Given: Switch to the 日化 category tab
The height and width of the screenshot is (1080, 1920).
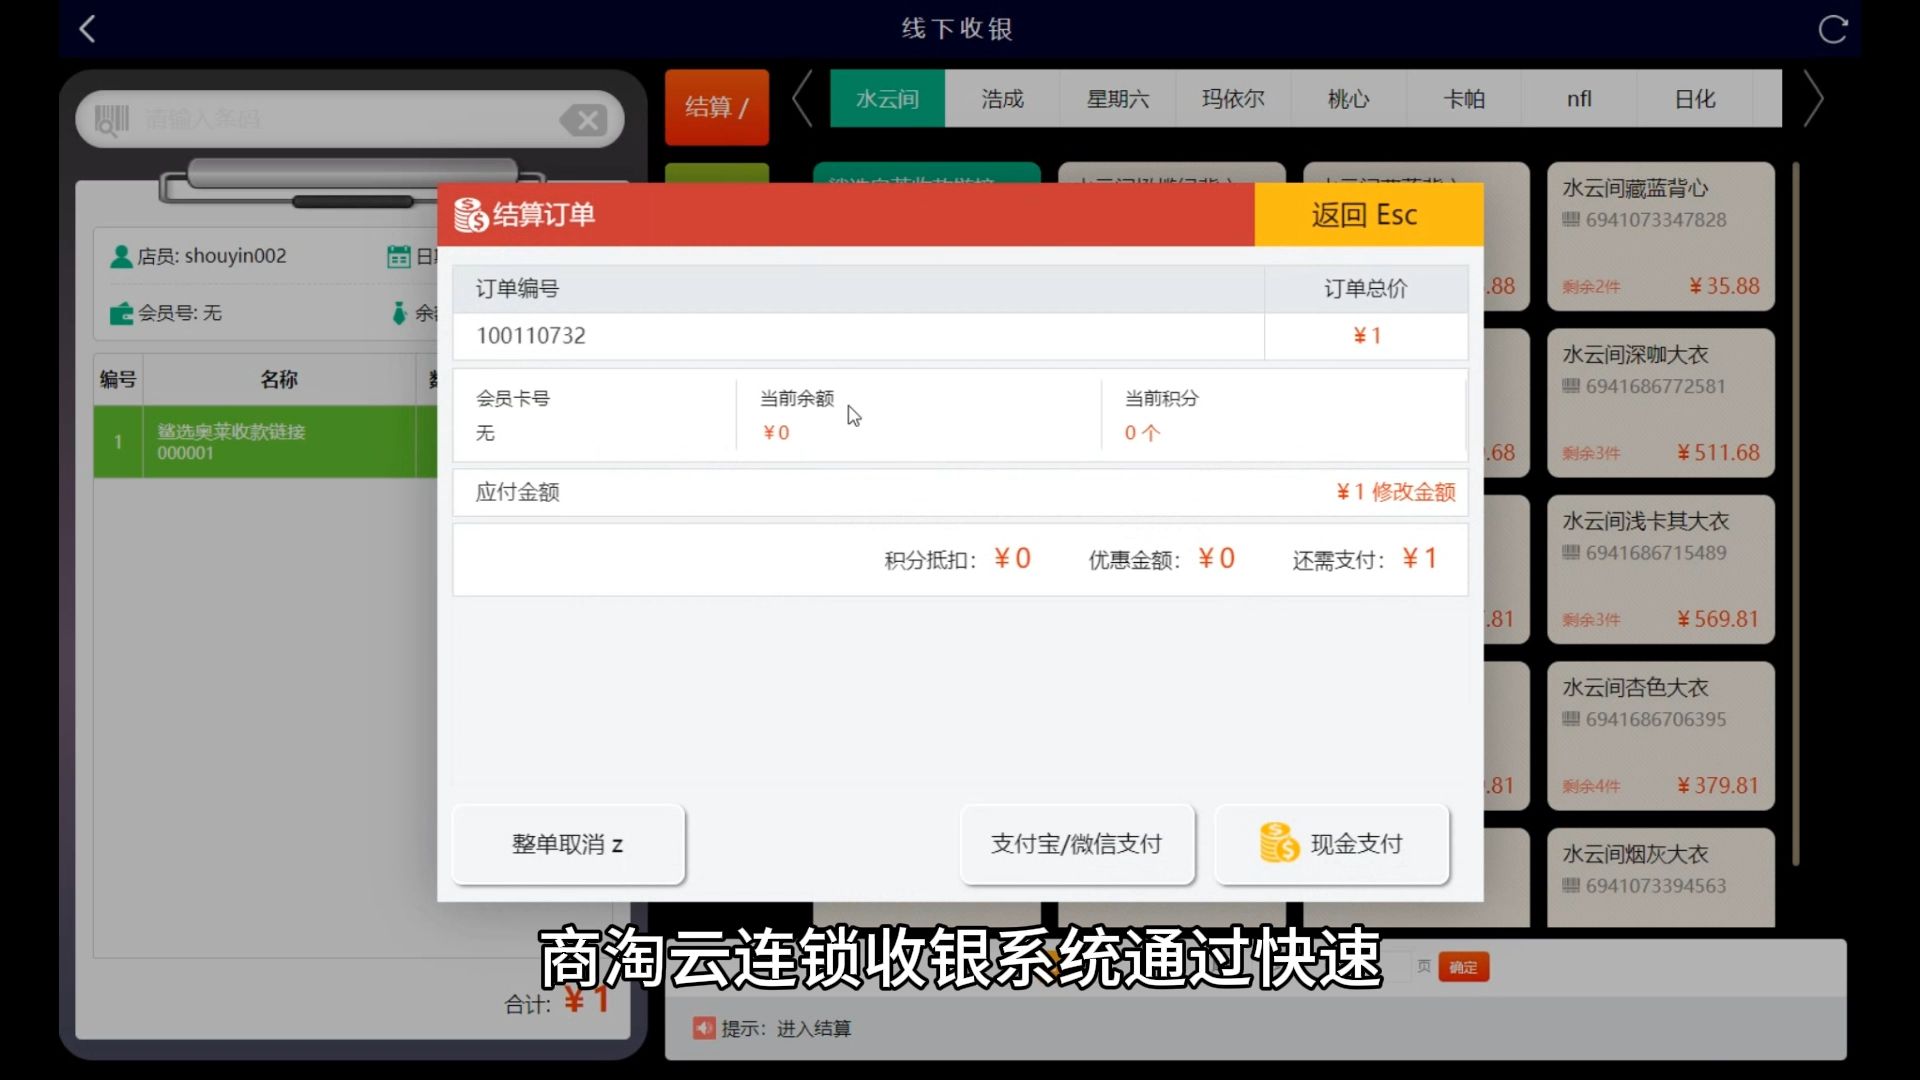Looking at the screenshot, I should [1695, 99].
